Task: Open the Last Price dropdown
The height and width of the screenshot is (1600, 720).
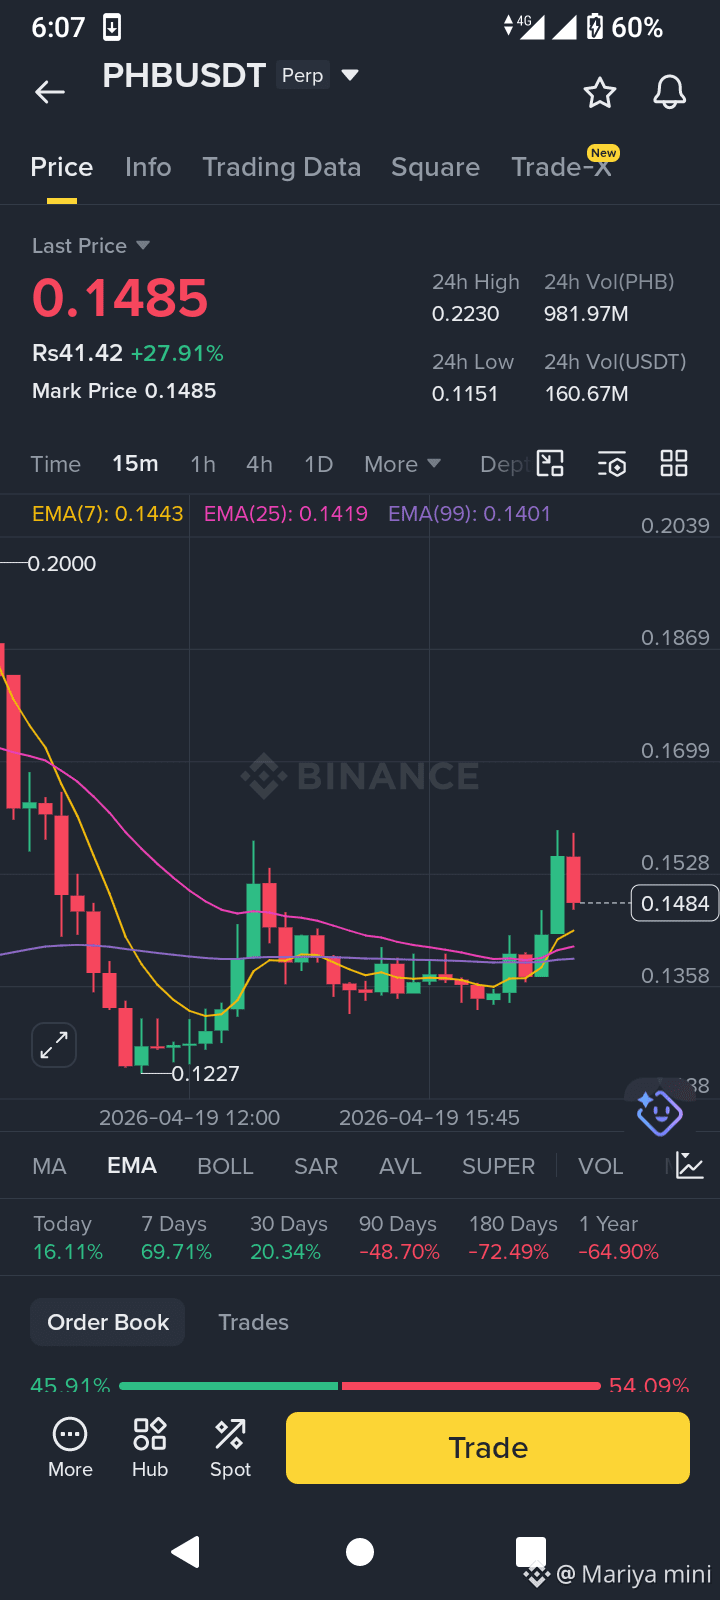Action: [x=91, y=246]
